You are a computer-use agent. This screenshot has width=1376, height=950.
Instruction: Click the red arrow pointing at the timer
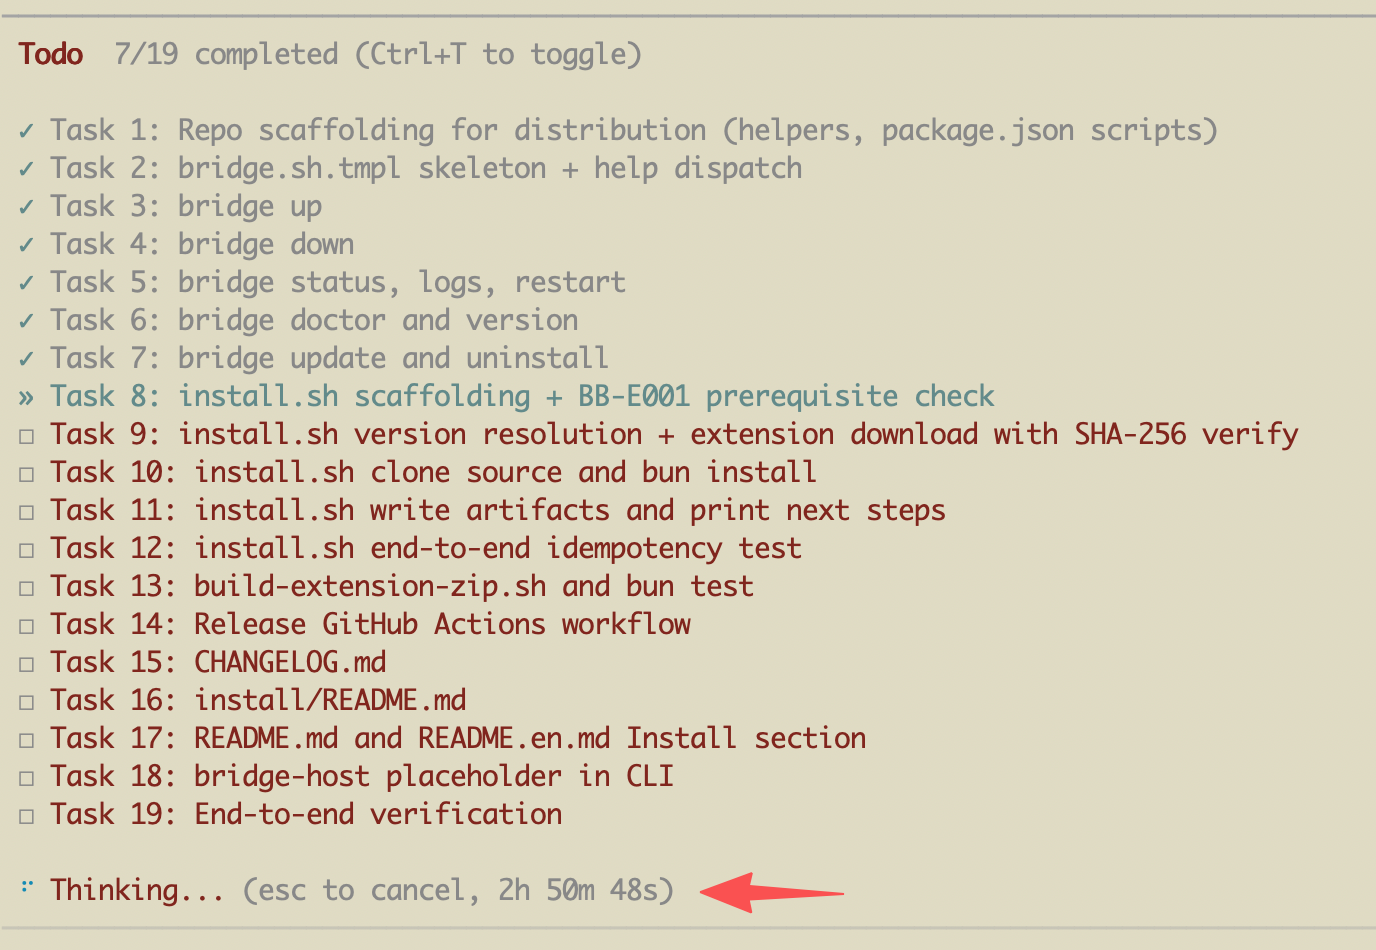click(772, 891)
